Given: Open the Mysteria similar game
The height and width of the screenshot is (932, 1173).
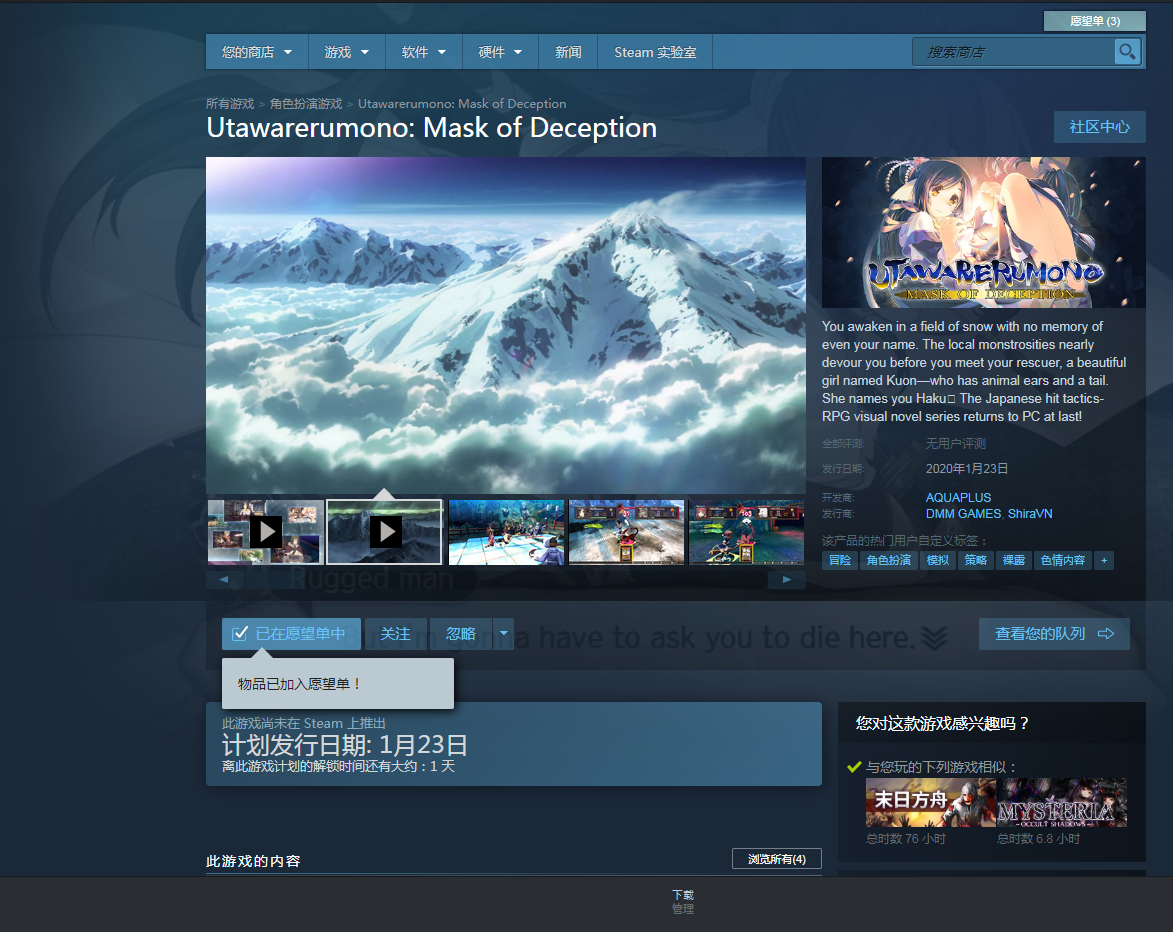Looking at the screenshot, I should 1062,803.
